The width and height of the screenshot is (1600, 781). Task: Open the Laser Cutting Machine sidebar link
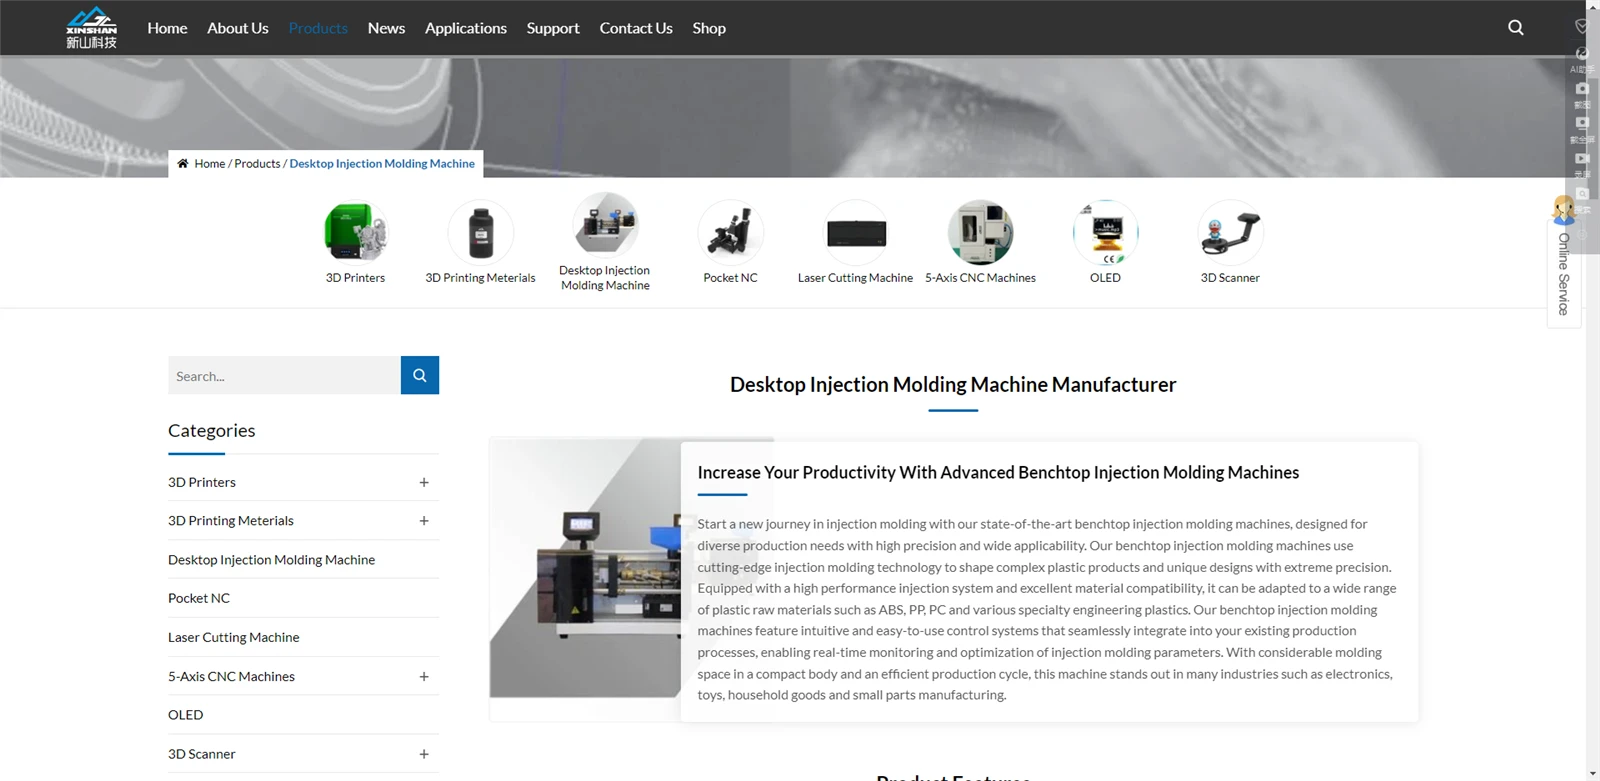click(234, 637)
